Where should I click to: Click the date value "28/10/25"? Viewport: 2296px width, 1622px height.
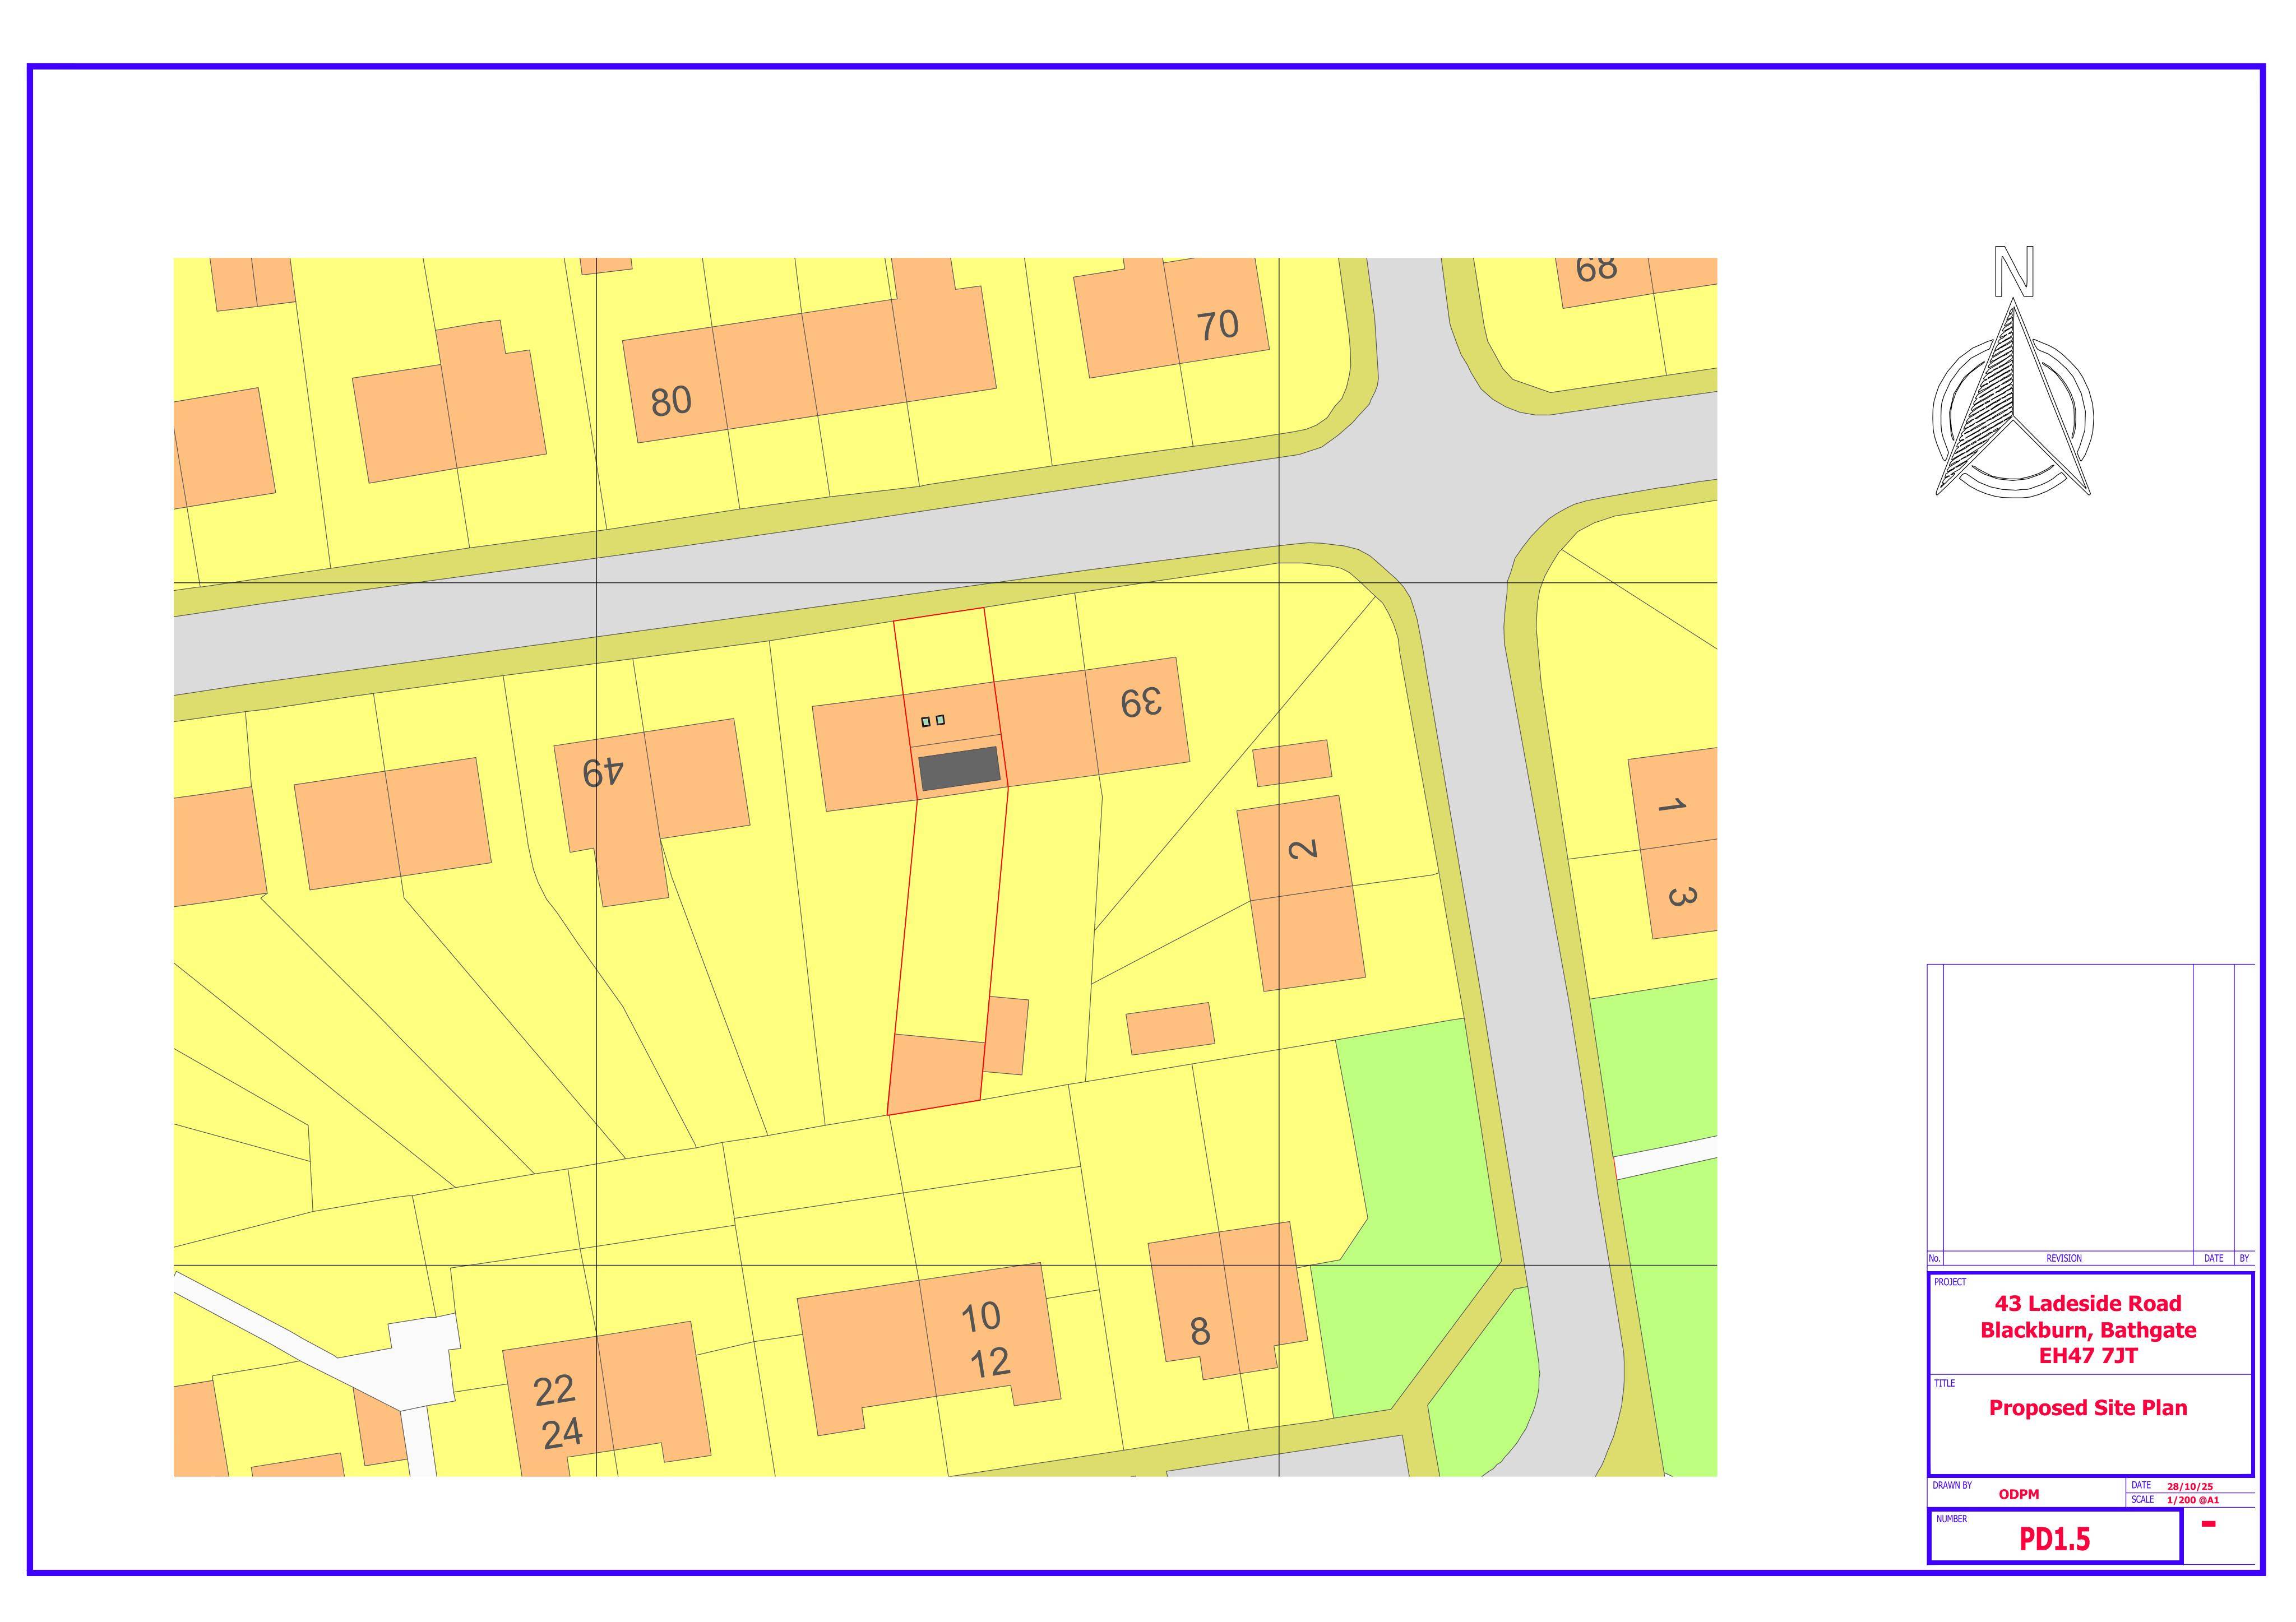point(2190,1486)
